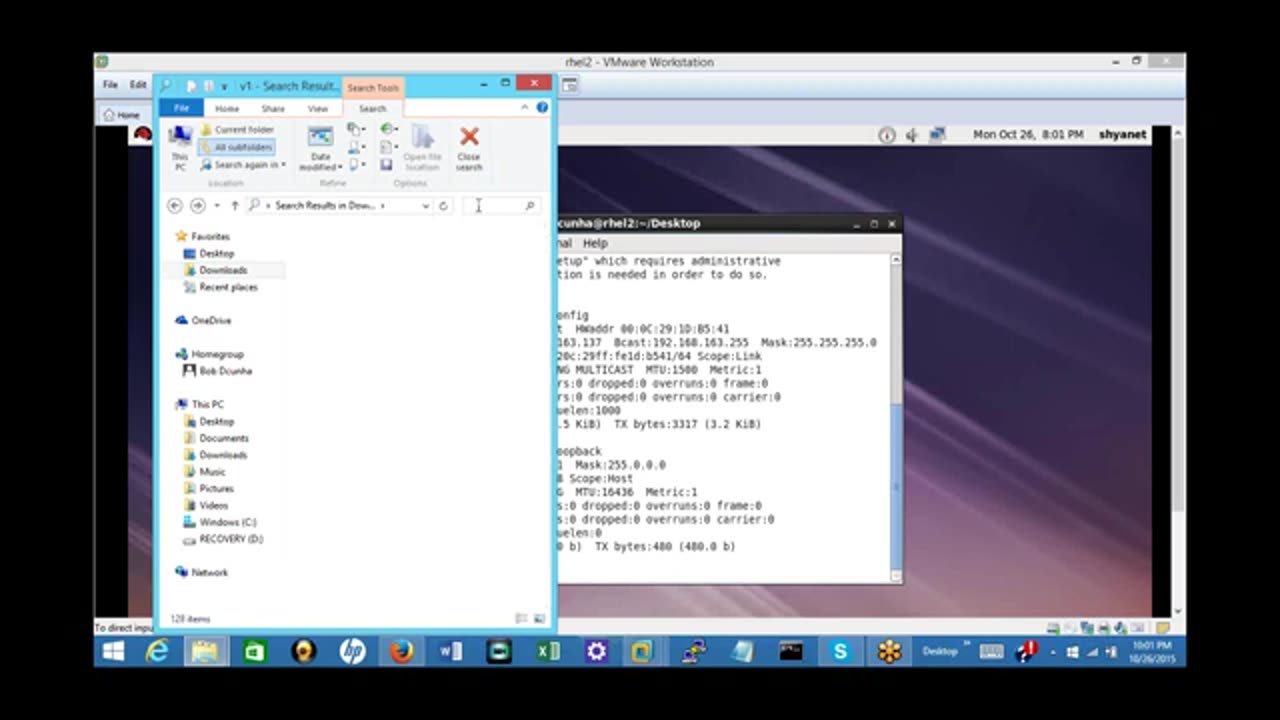Select the Current folder search option
1280x720 pixels.
(x=237, y=129)
